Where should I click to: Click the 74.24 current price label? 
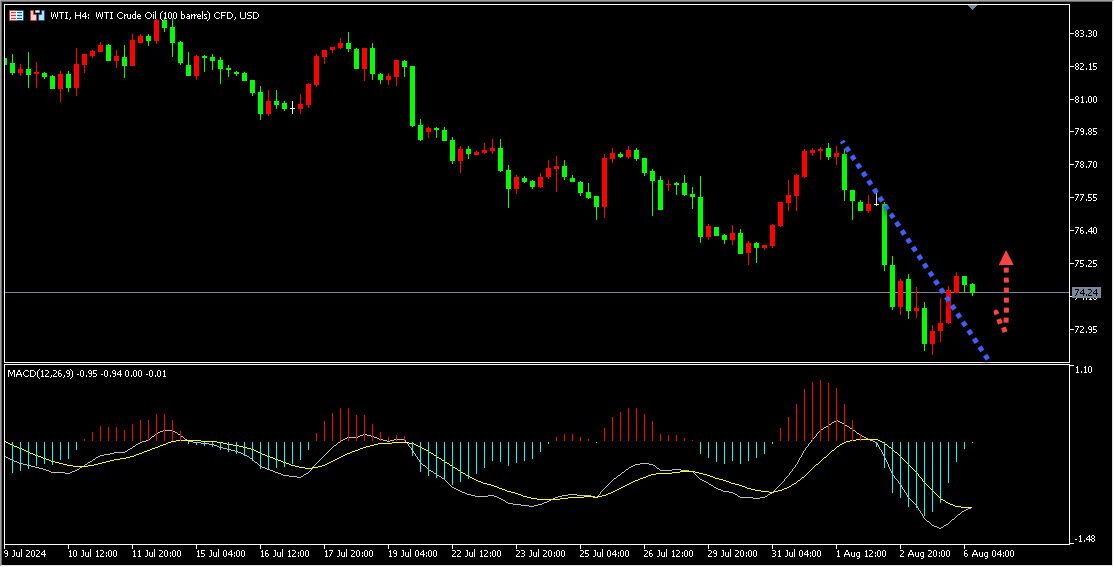[x=1085, y=293]
